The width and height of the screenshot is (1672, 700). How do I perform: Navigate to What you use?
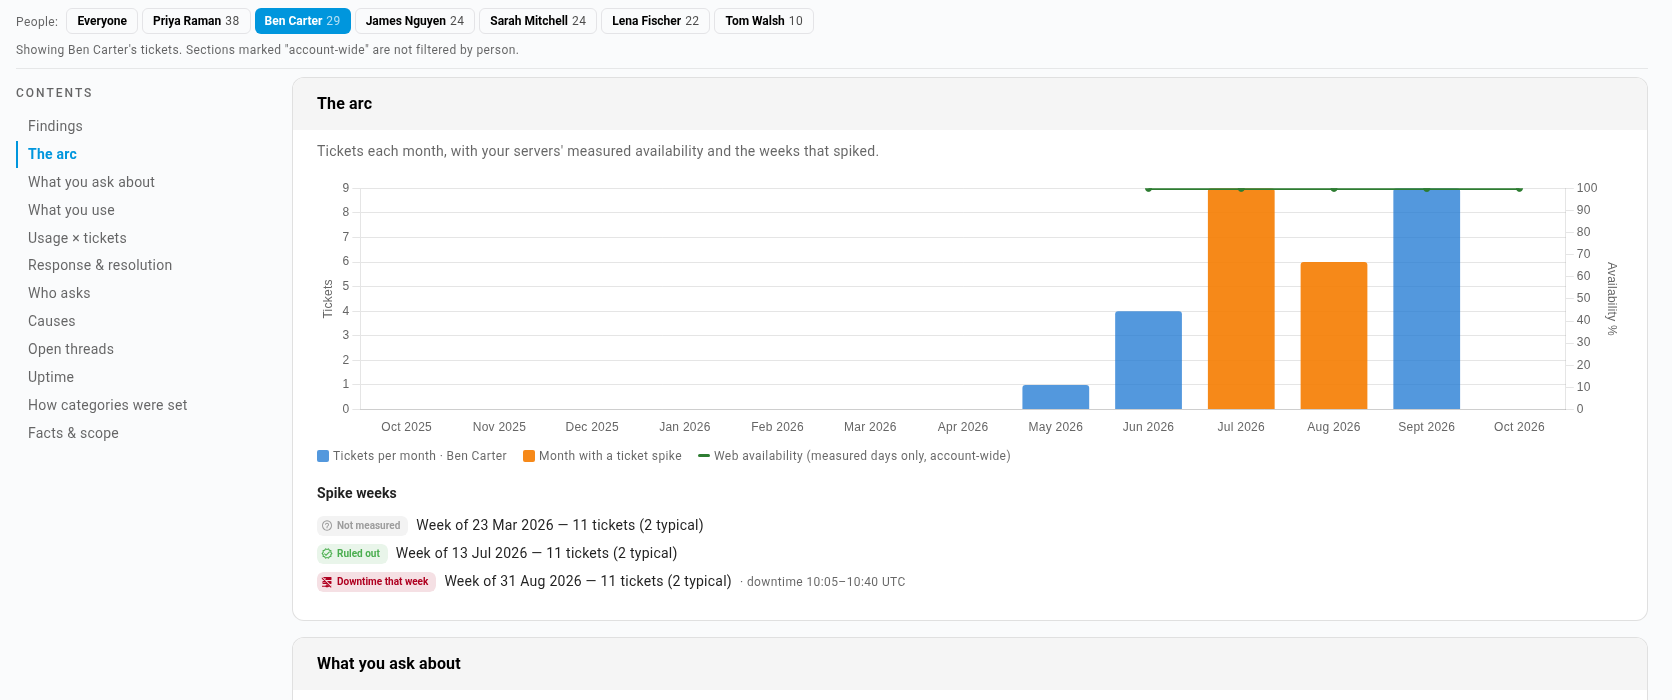point(71,210)
